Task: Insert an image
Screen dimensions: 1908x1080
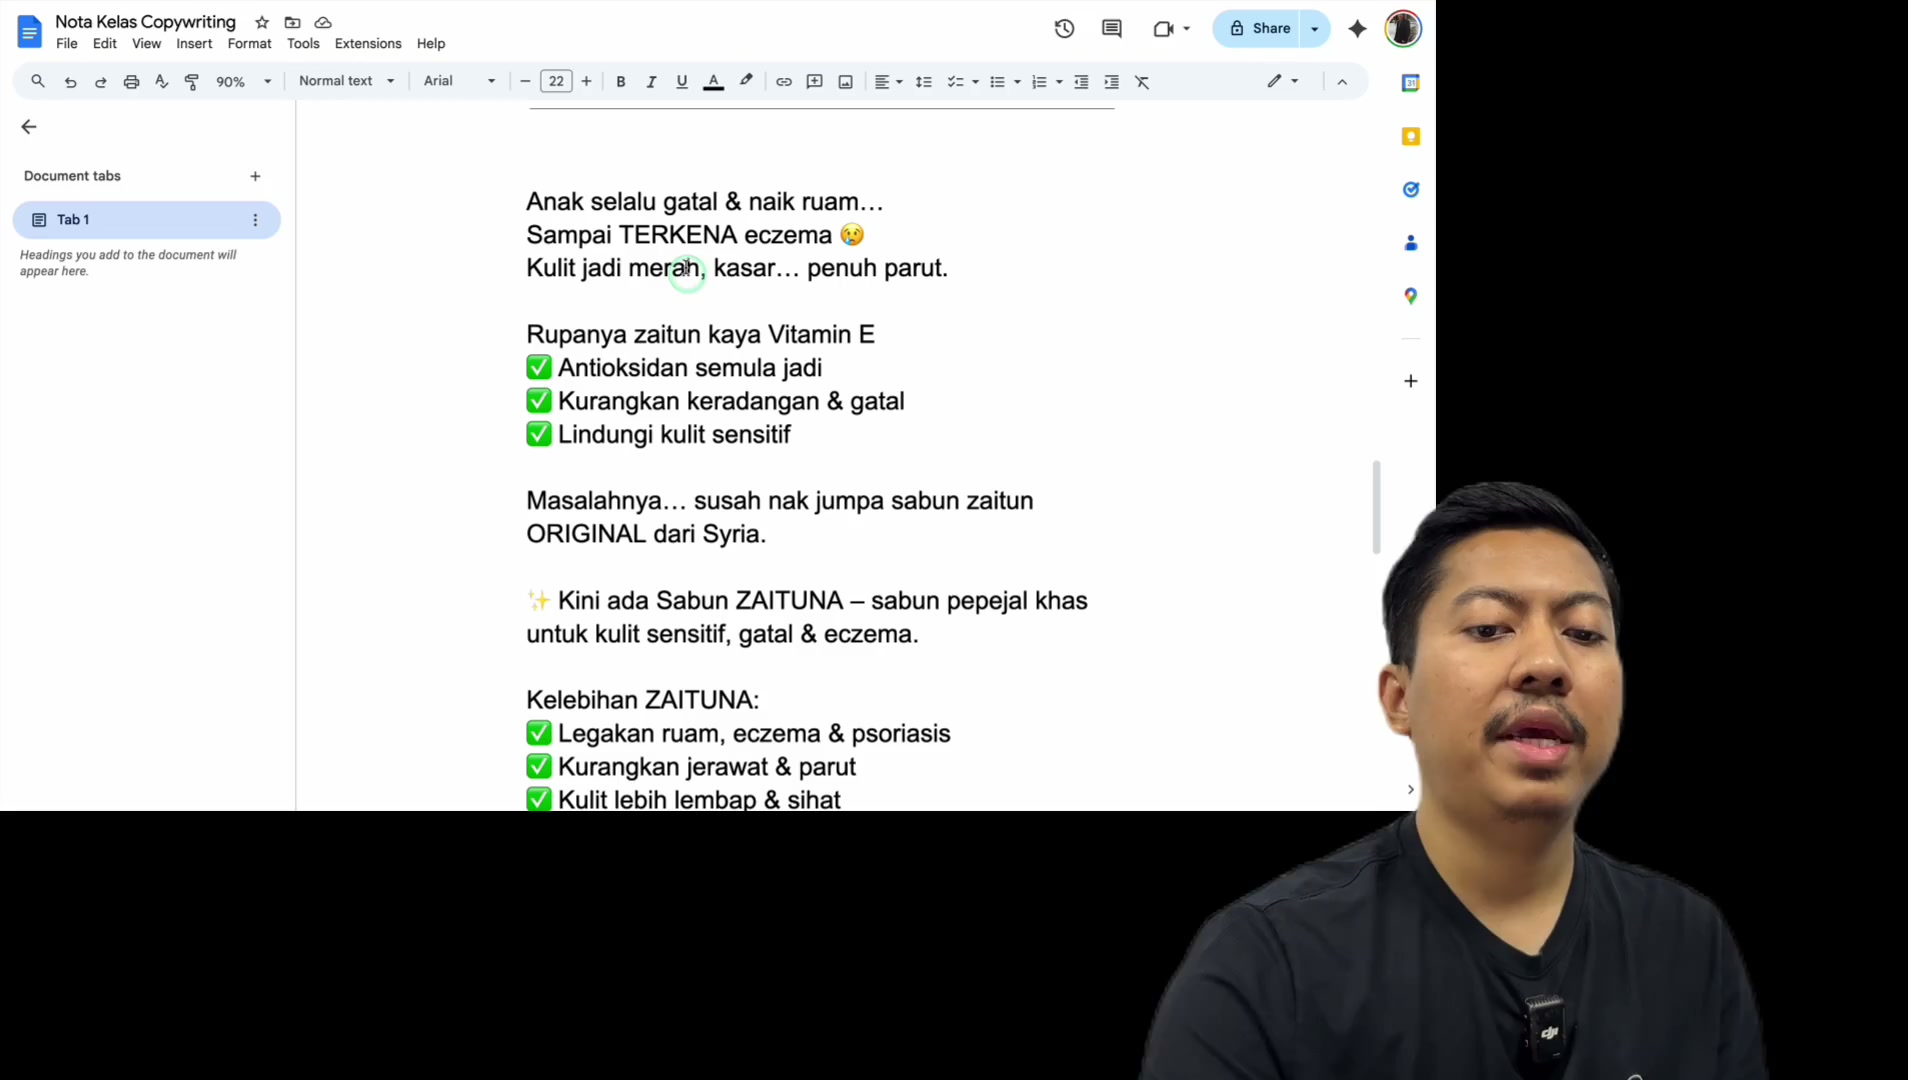Action: click(846, 82)
